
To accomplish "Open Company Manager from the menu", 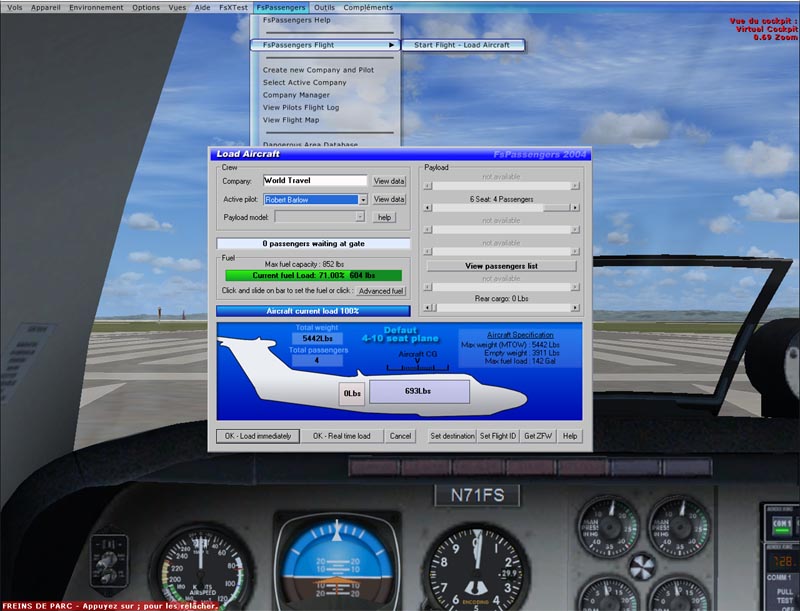I will click(x=296, y=95).
